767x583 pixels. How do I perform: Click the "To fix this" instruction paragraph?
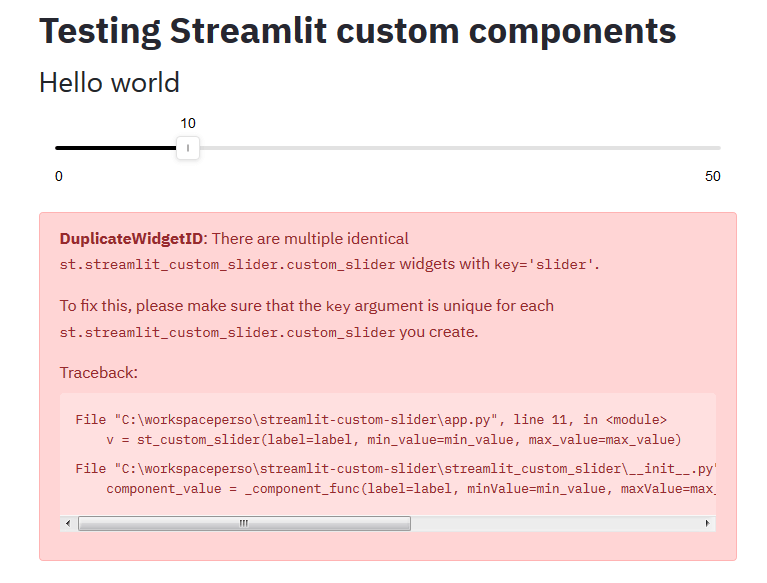pyautogui.click(x=306, y=306)
